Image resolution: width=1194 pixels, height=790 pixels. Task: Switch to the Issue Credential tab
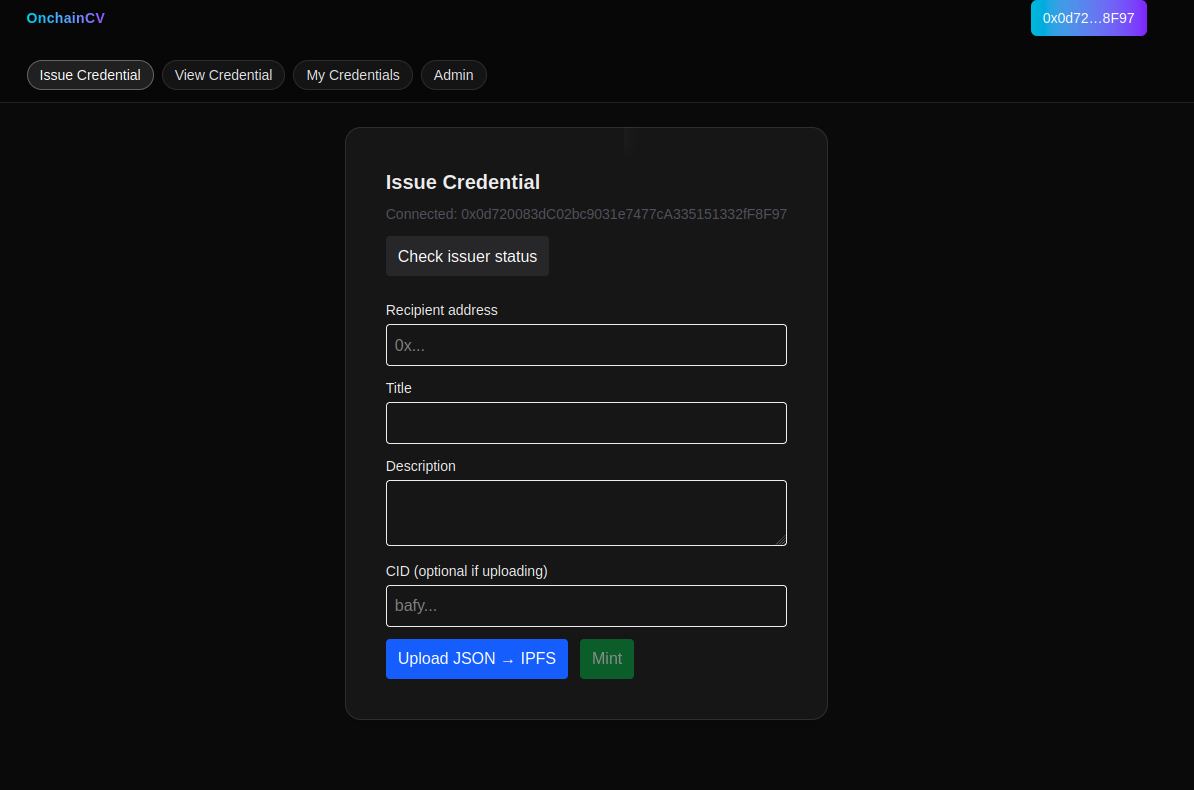pyautogui.click(x=90, y=75)
